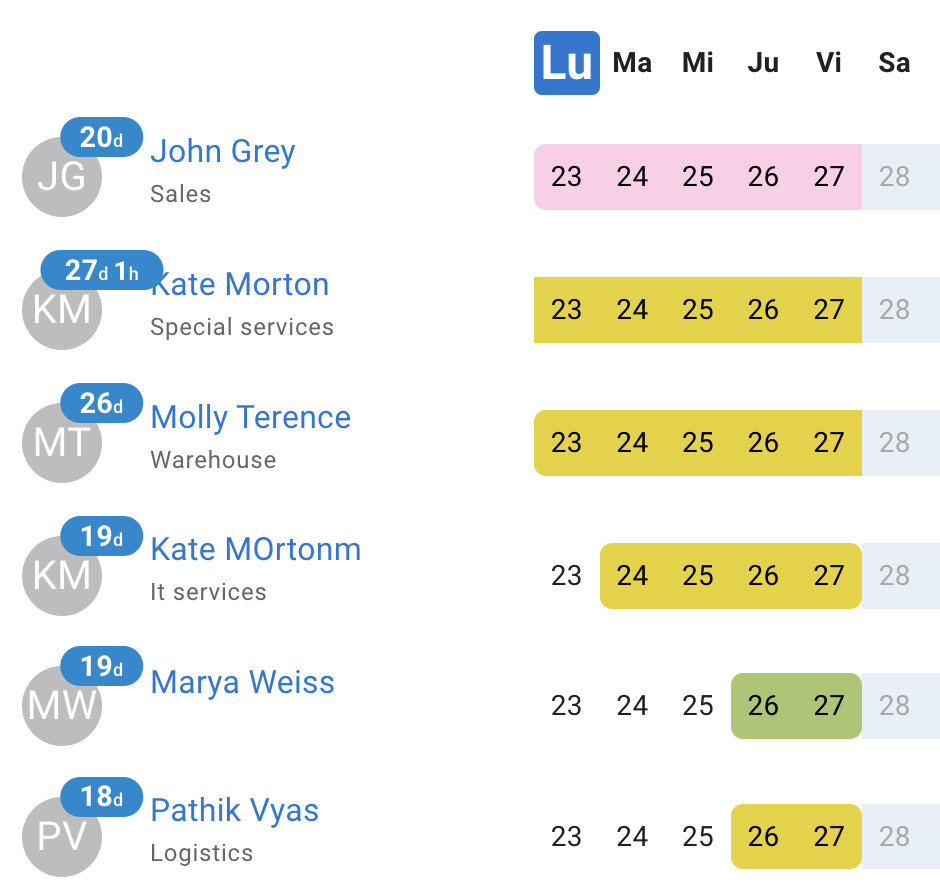Image resolution: width=940 pixels, height=892 pixels.
Task: Select the Sa day column header
Action: (x=894, y=63)
